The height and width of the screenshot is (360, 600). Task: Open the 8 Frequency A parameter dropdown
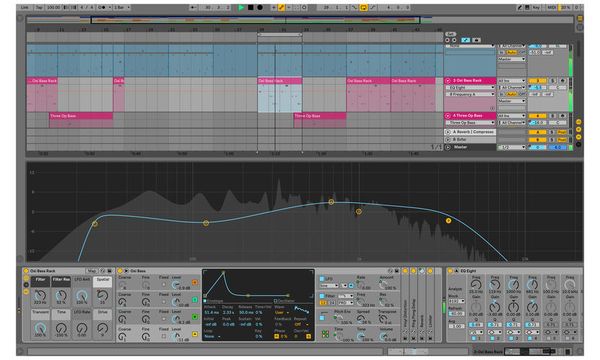click(x=470, y=94)
